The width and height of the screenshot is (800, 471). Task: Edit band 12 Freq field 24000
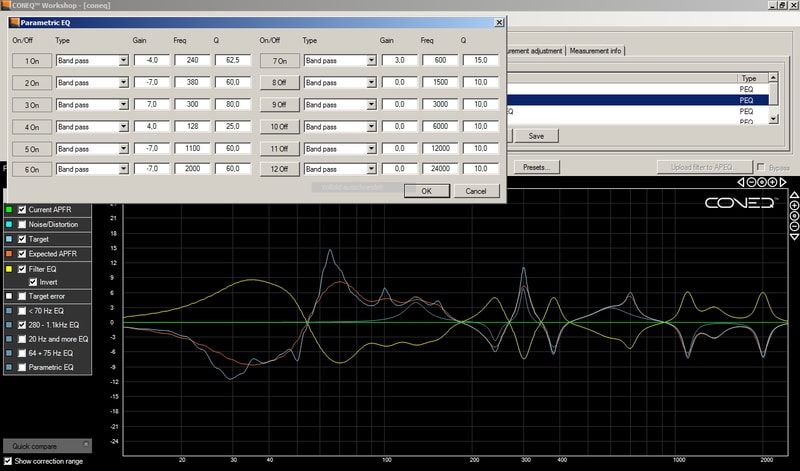point(440,168)
